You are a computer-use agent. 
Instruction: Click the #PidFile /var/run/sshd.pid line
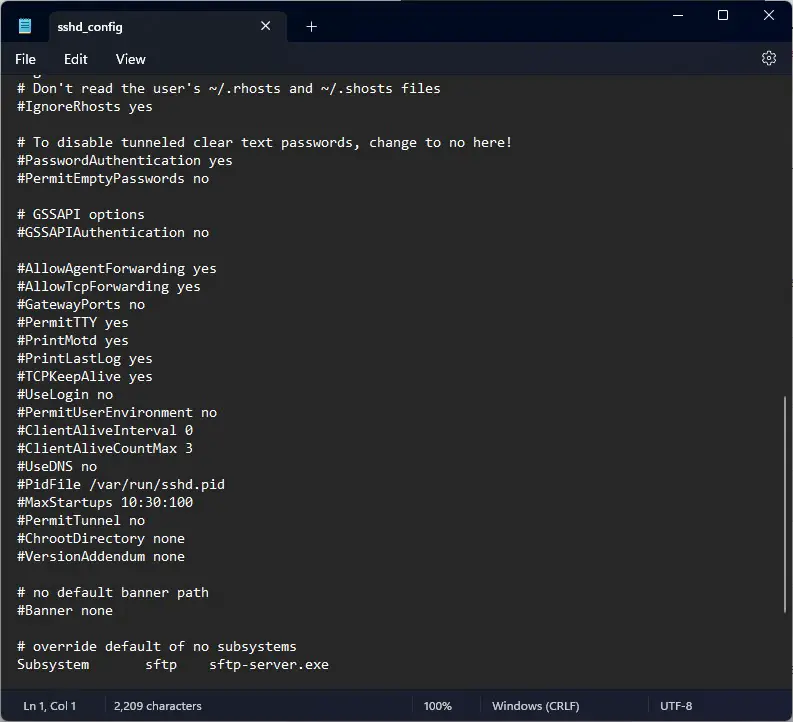pos(121,485)
